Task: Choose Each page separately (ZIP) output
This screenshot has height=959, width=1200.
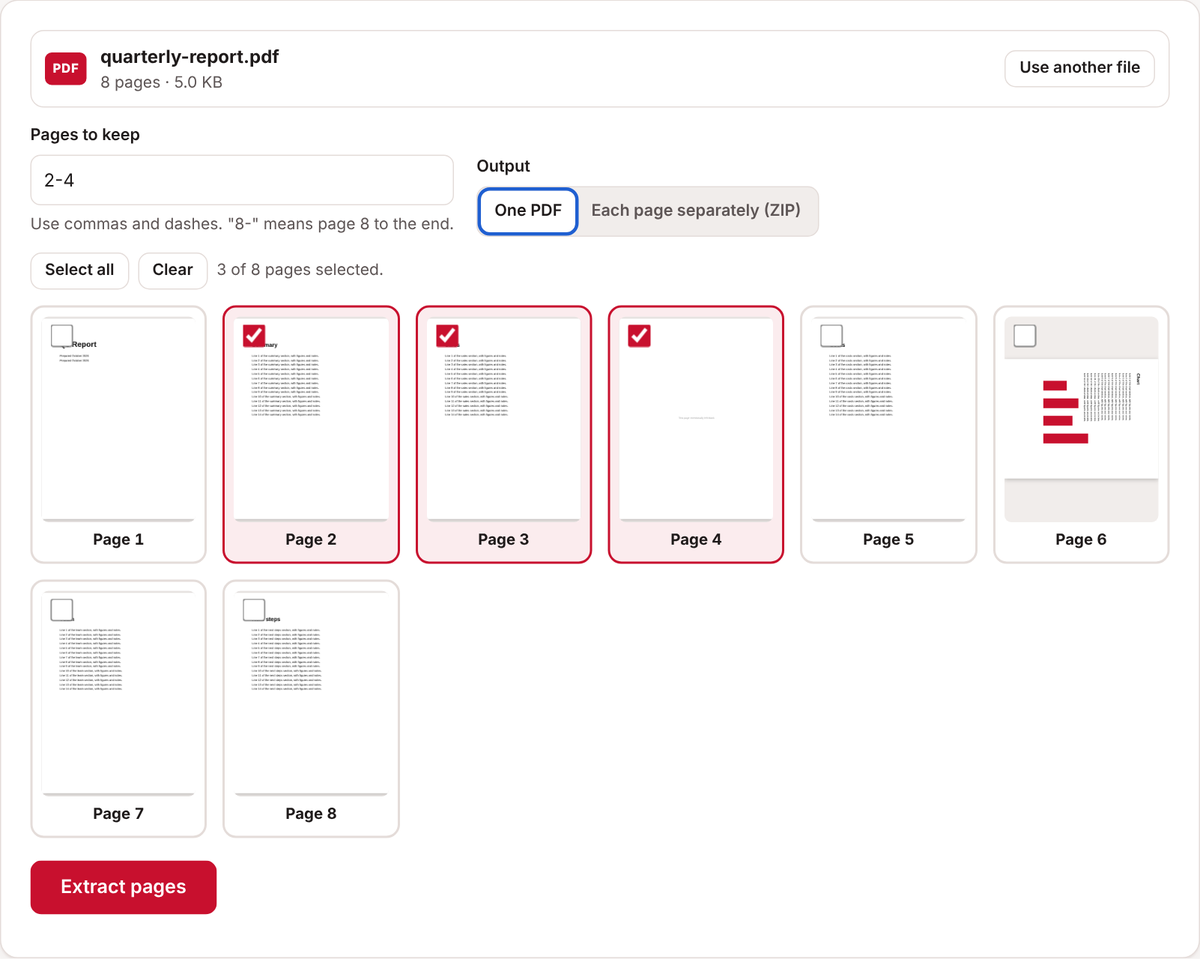Action: pyautogui.click(x=696, y=211)
